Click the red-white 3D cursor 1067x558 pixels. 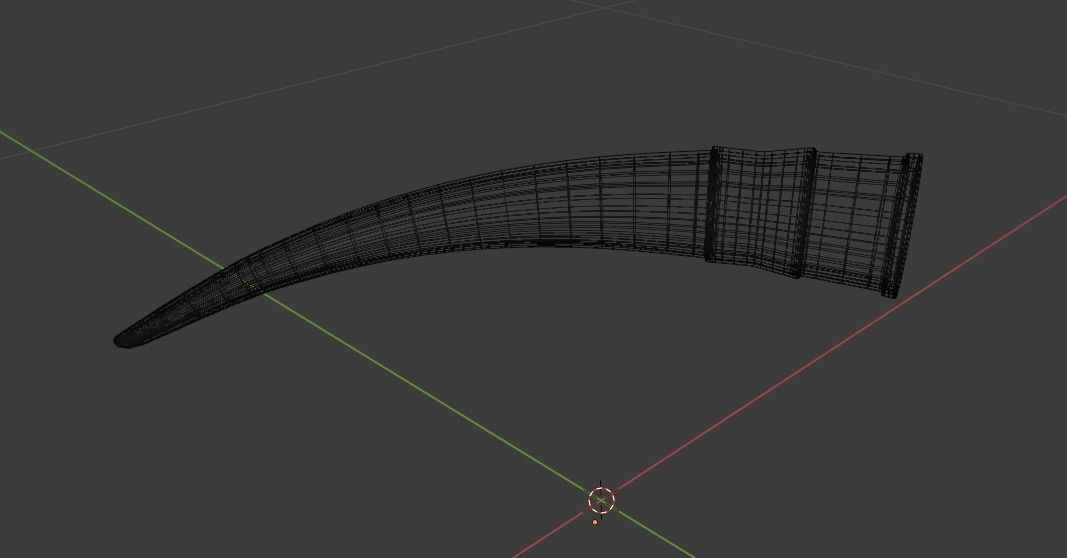pyautogui.click(x=602, y=501)
